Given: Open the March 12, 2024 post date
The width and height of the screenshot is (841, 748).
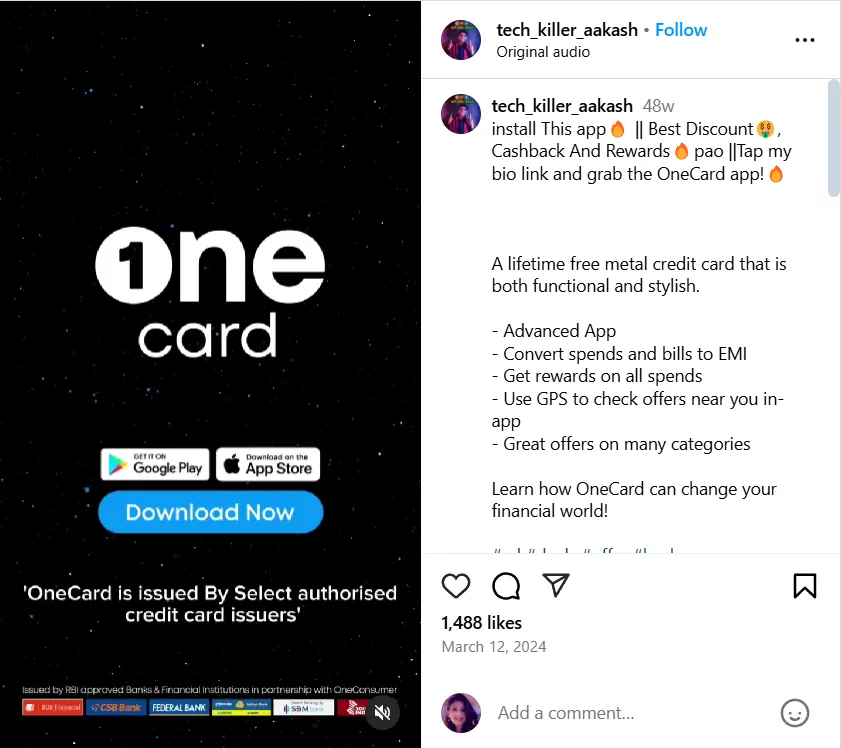Looking at the screenshot, I should pos(493,647).
